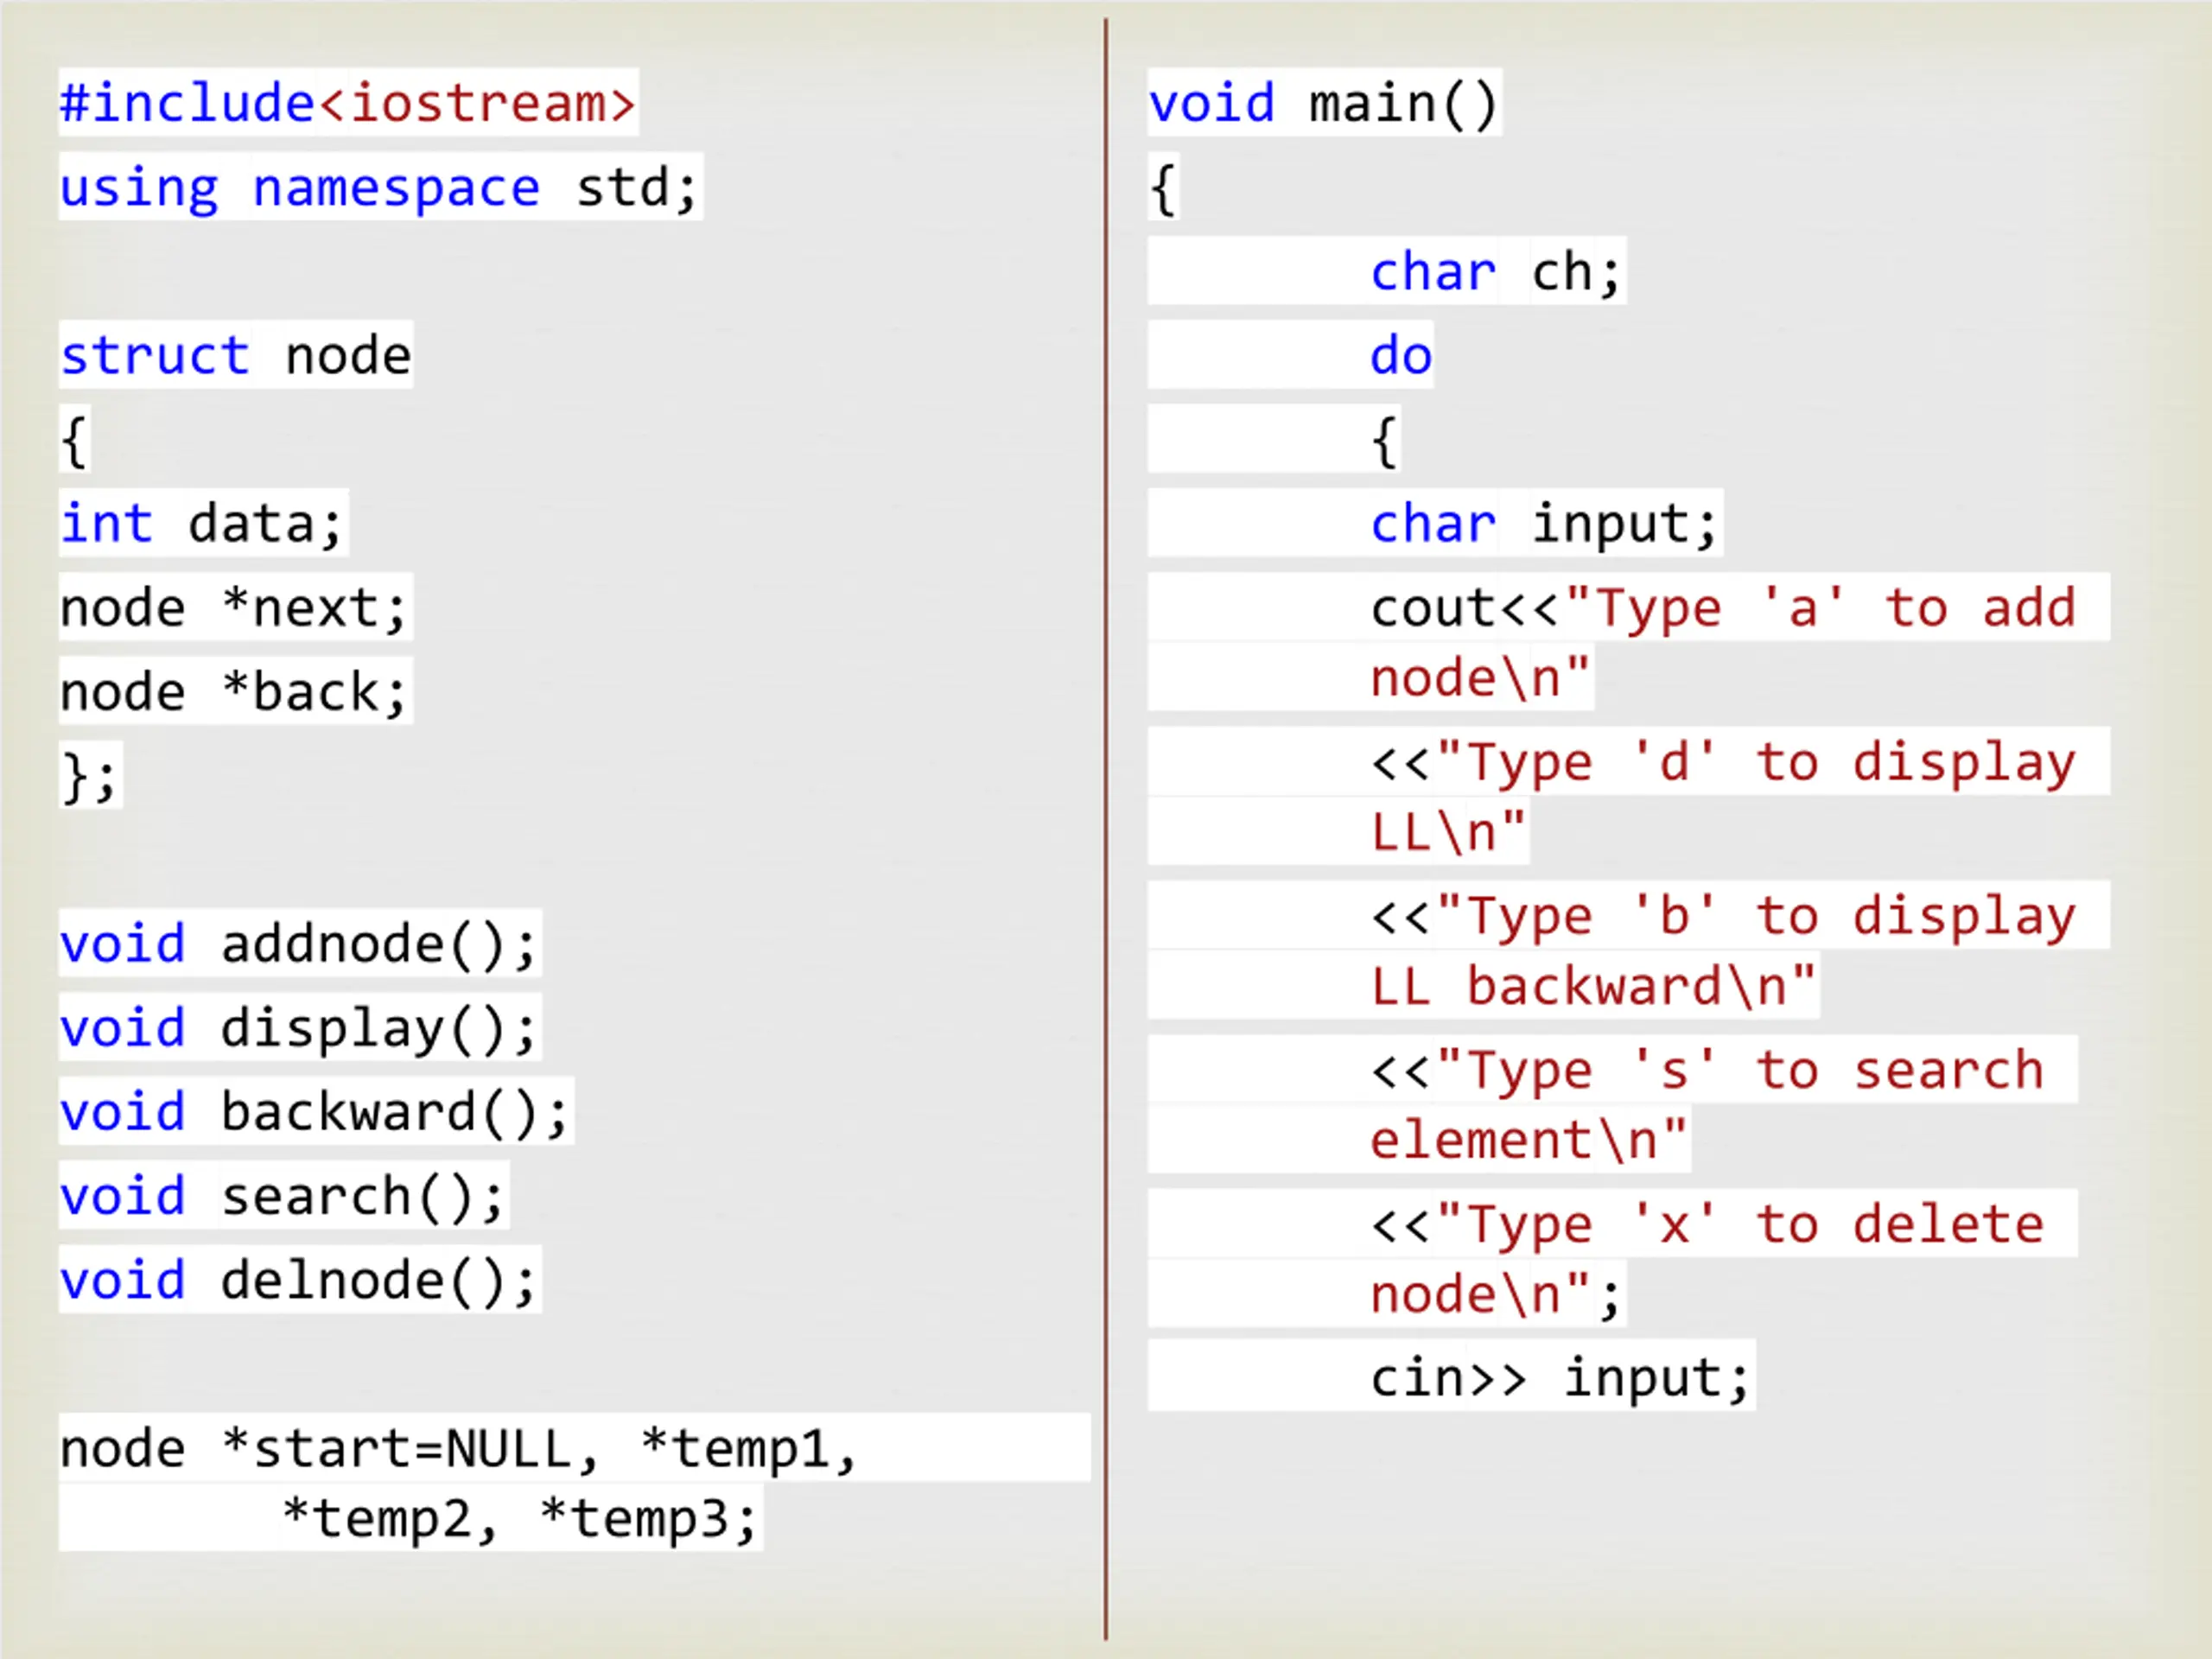Click the line "node *back;"

234,692
